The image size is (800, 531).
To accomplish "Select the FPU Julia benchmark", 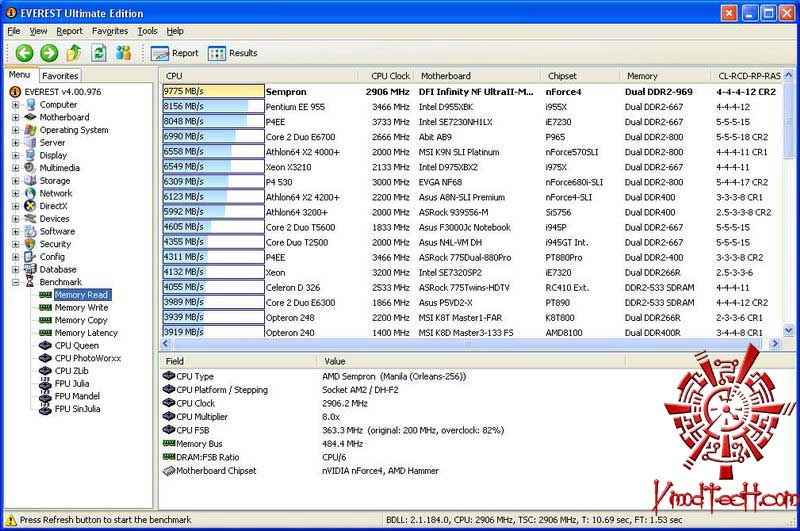I will (x=71, y=384).
